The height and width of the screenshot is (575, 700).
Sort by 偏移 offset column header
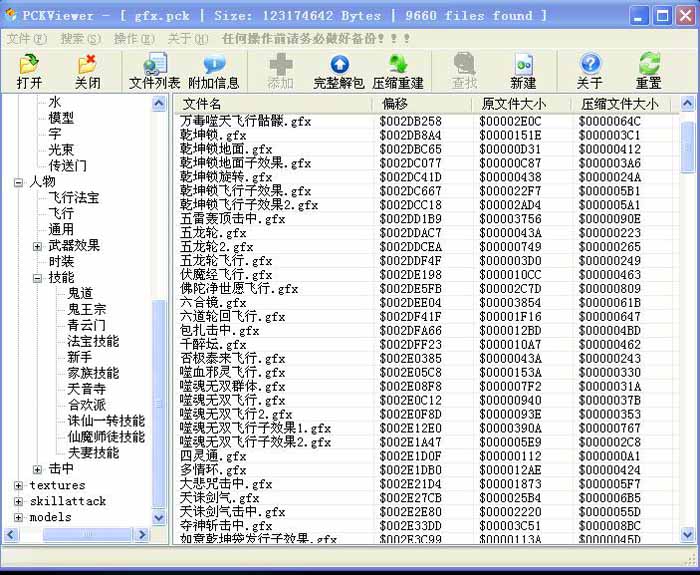tap(420, 104)
